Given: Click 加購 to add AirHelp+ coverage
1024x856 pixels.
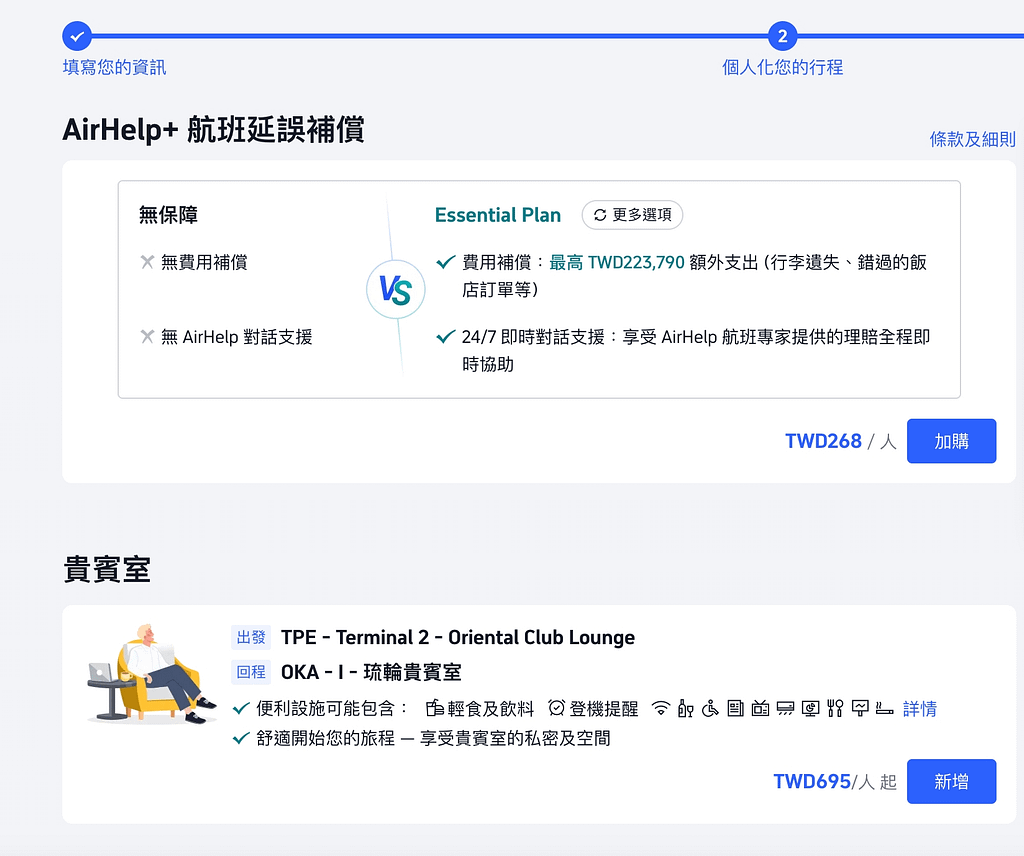Looking at the screenshot, I should (x=952, y=441).
